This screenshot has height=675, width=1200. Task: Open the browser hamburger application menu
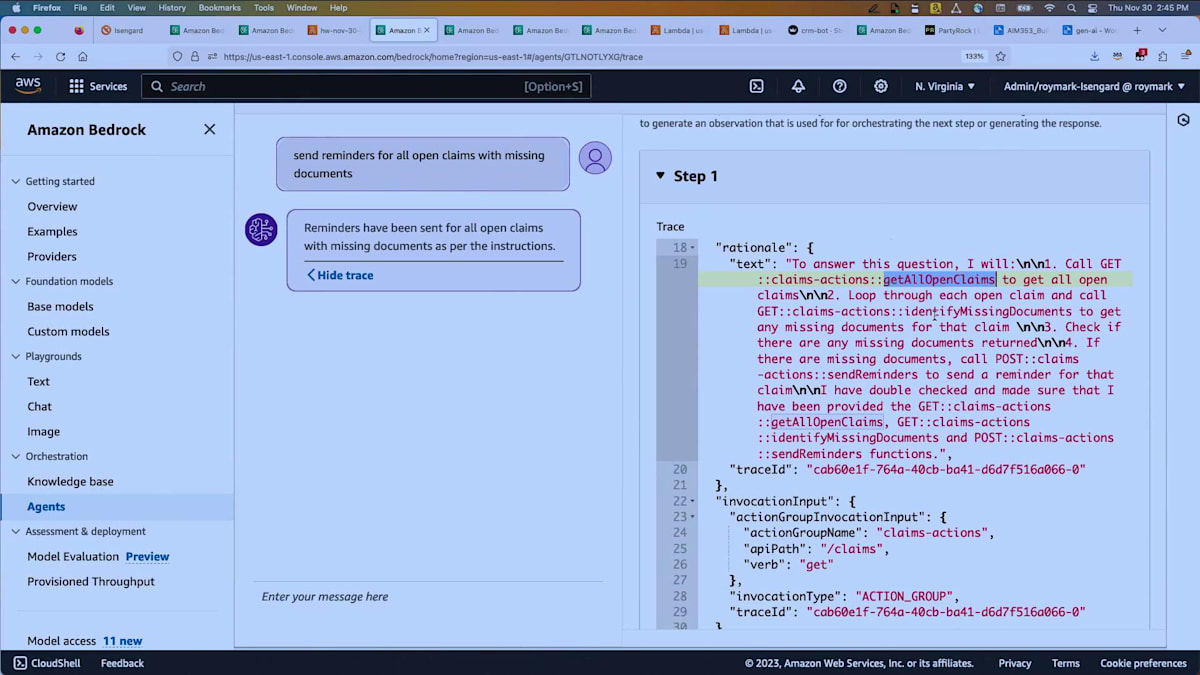click(1185, 57)
